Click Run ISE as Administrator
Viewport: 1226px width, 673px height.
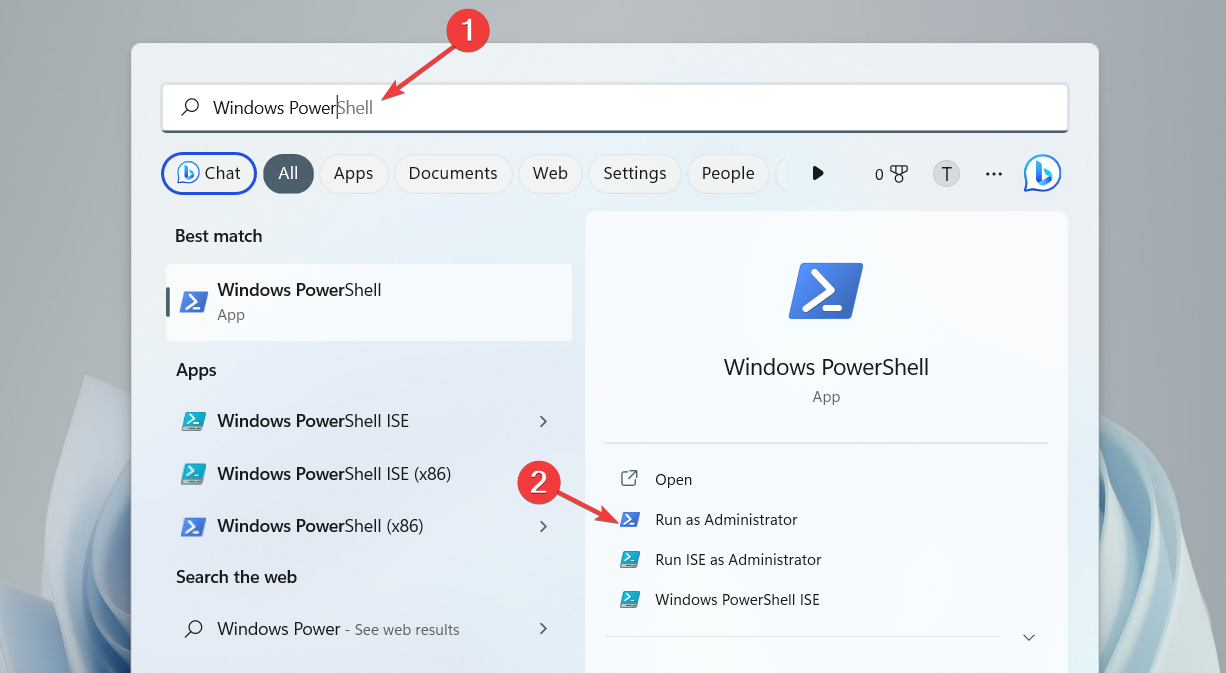point(737,559)
